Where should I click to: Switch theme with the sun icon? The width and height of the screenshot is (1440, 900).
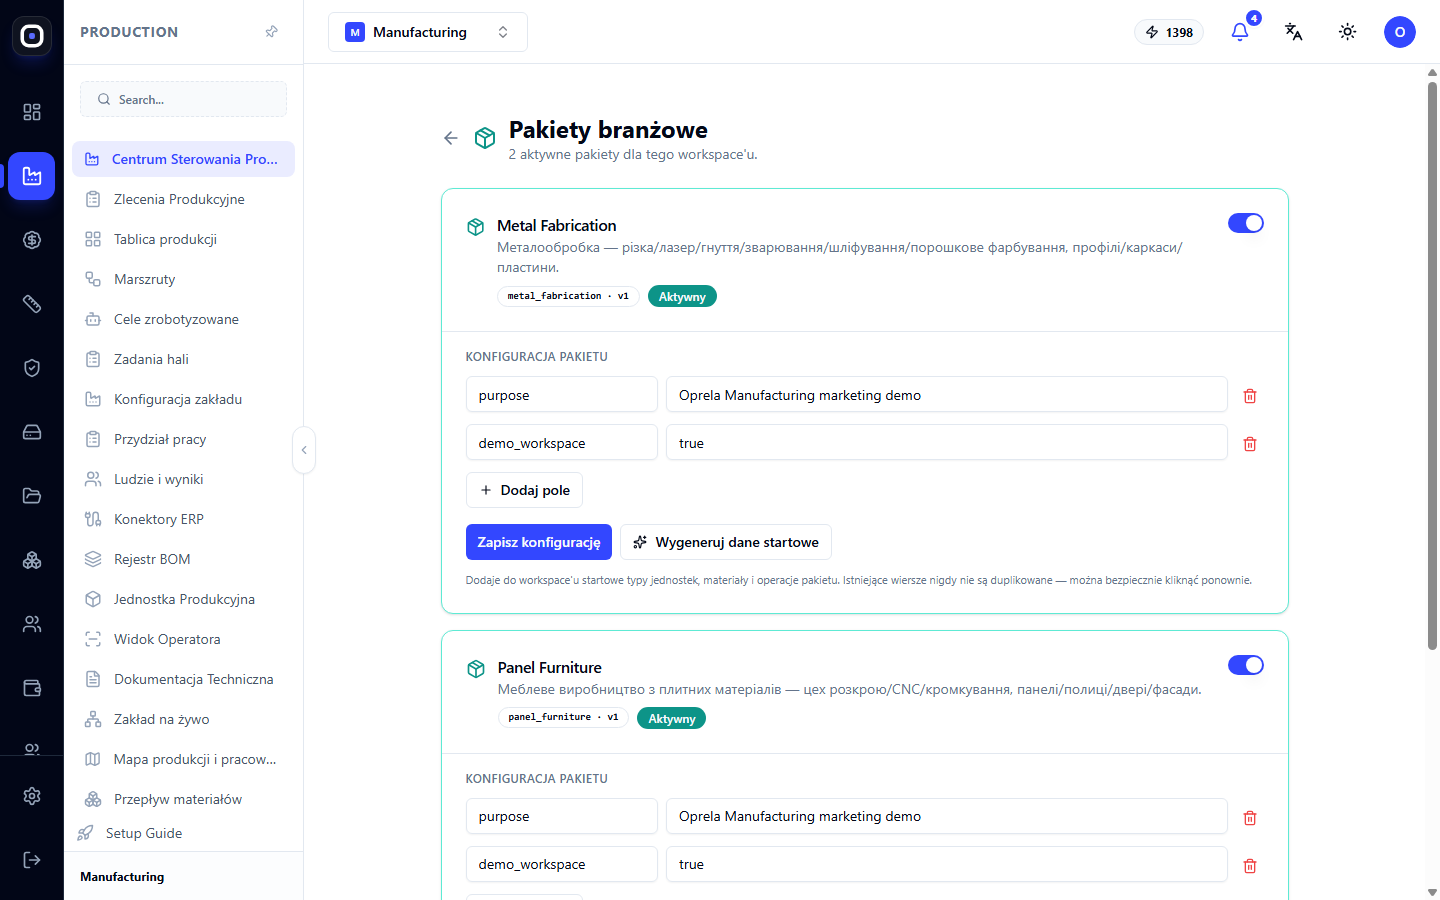(x=1348, y=32)
